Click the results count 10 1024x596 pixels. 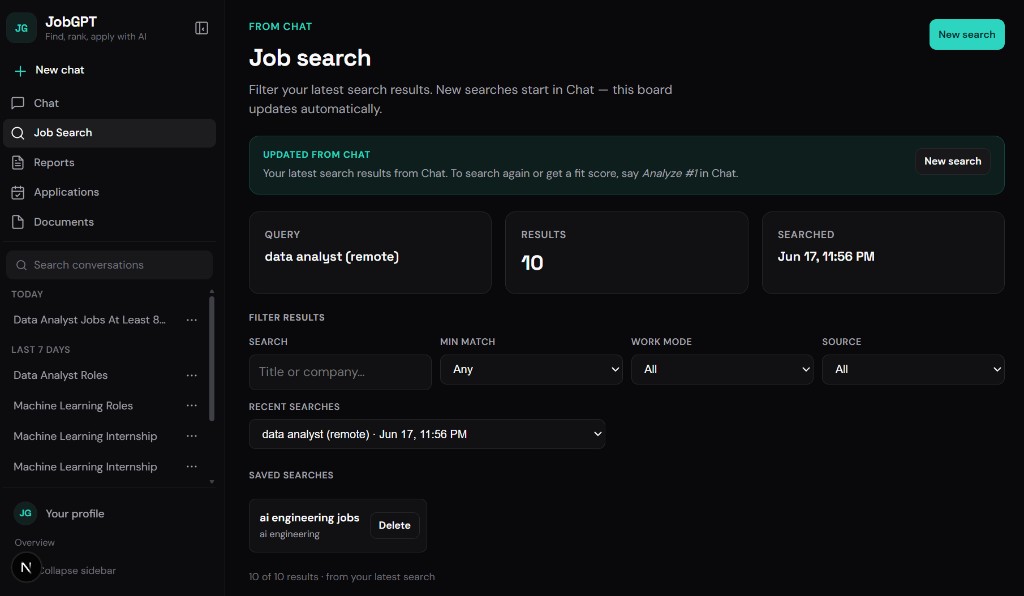(532, 263)
